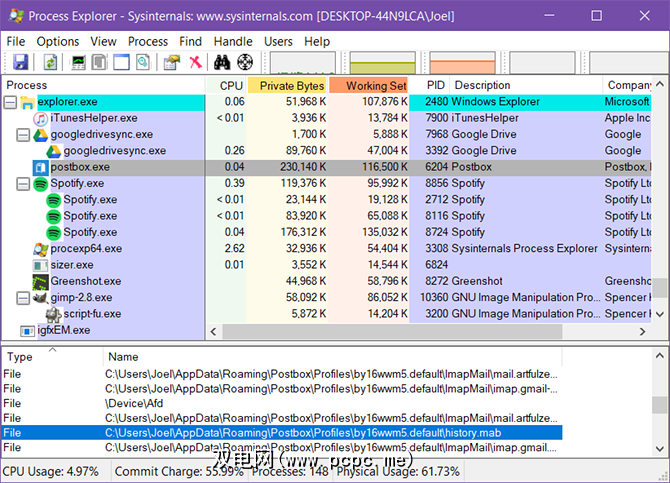
Task: Click the binoculars Find Handle icon
Action: click(x=222, y=62)
